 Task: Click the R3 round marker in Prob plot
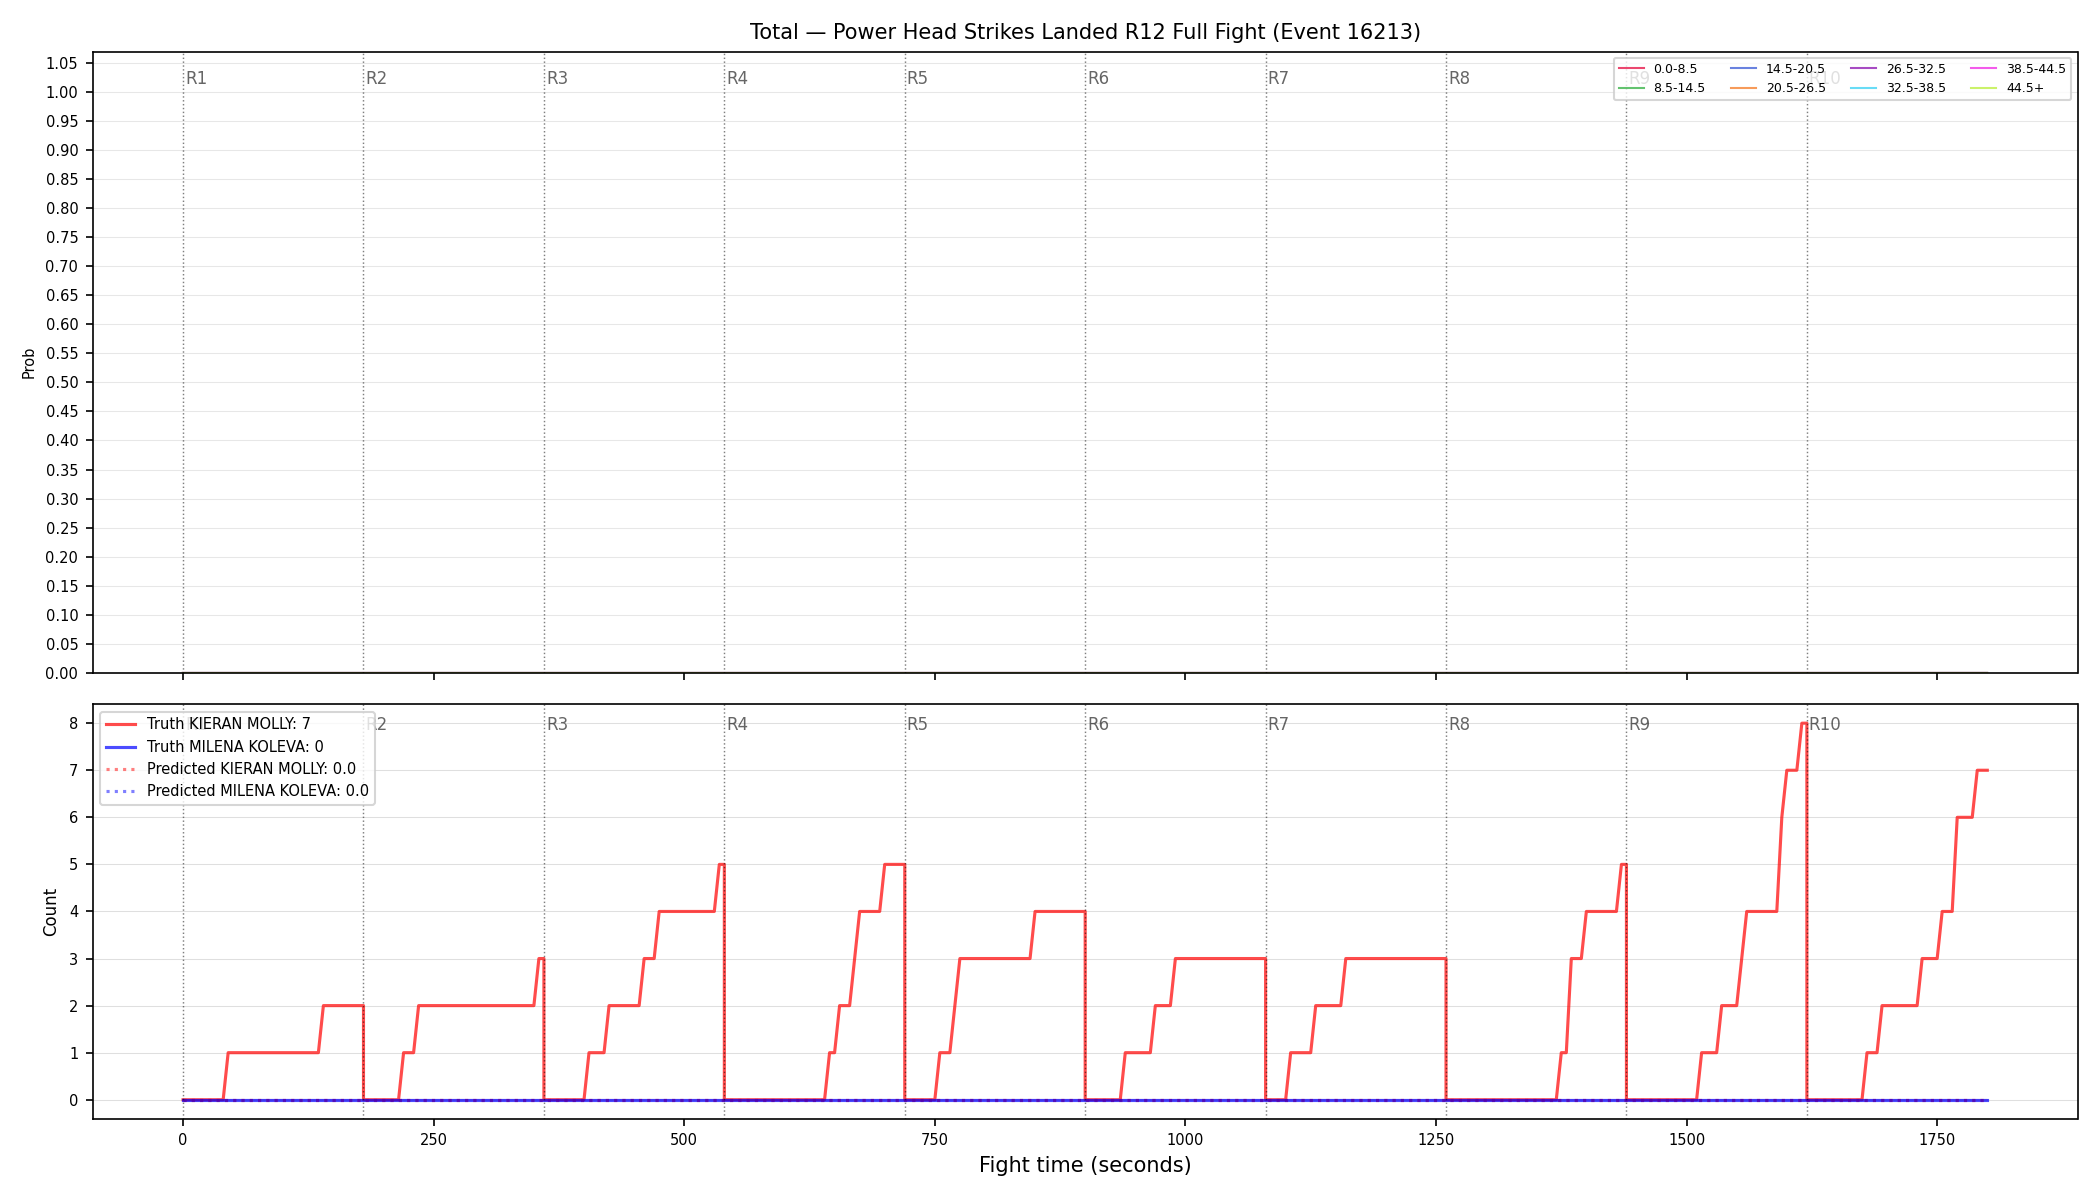pos(557,78)
